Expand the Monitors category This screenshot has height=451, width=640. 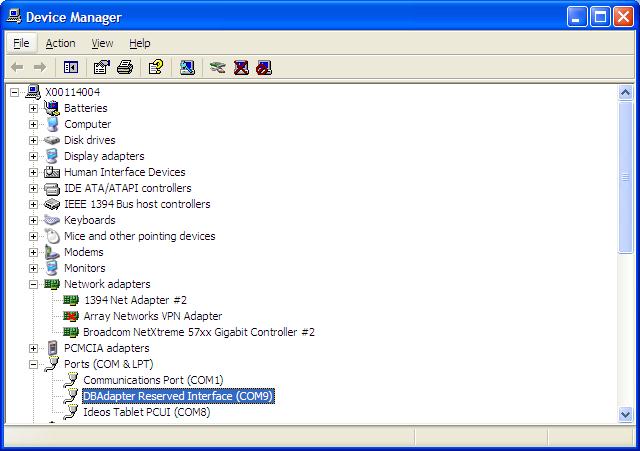click(x=33, y=268)
